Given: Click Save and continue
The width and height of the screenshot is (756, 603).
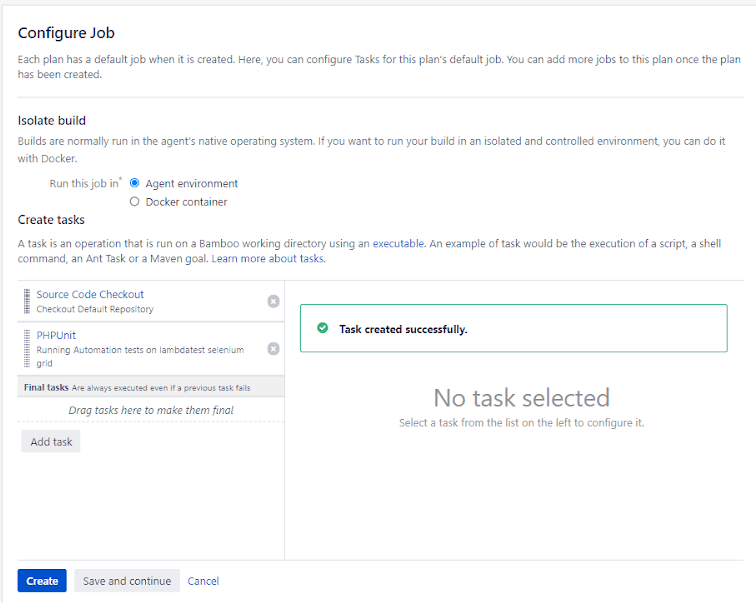Looking at the screenshot, I should 127,581.
